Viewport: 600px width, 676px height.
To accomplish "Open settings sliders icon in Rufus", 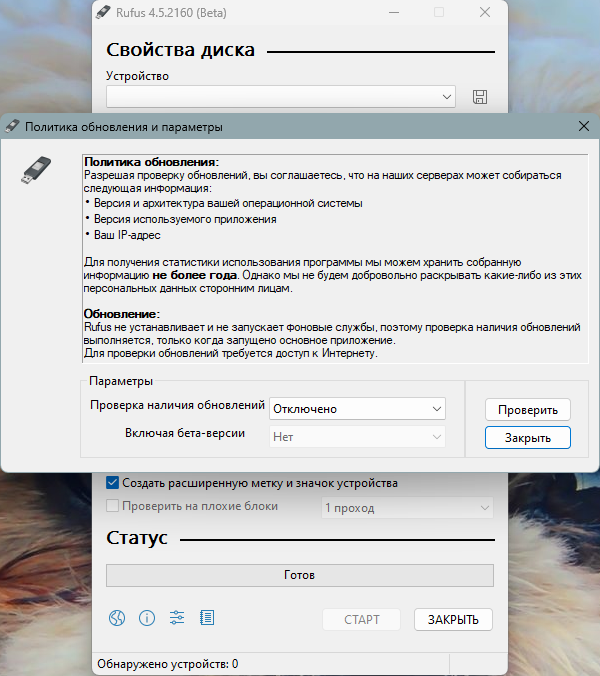I will pos(177,618).
